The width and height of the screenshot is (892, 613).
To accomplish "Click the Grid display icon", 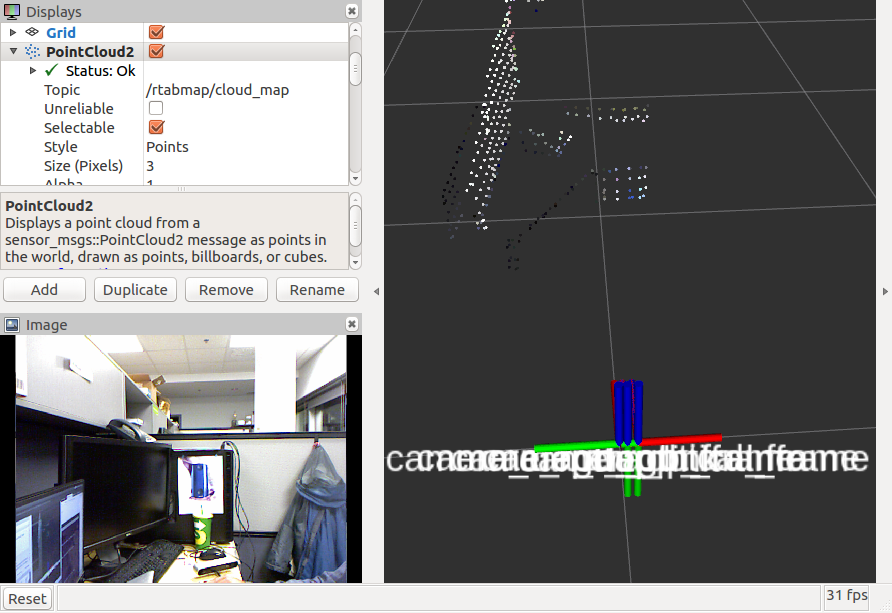I will pos(32,32).
